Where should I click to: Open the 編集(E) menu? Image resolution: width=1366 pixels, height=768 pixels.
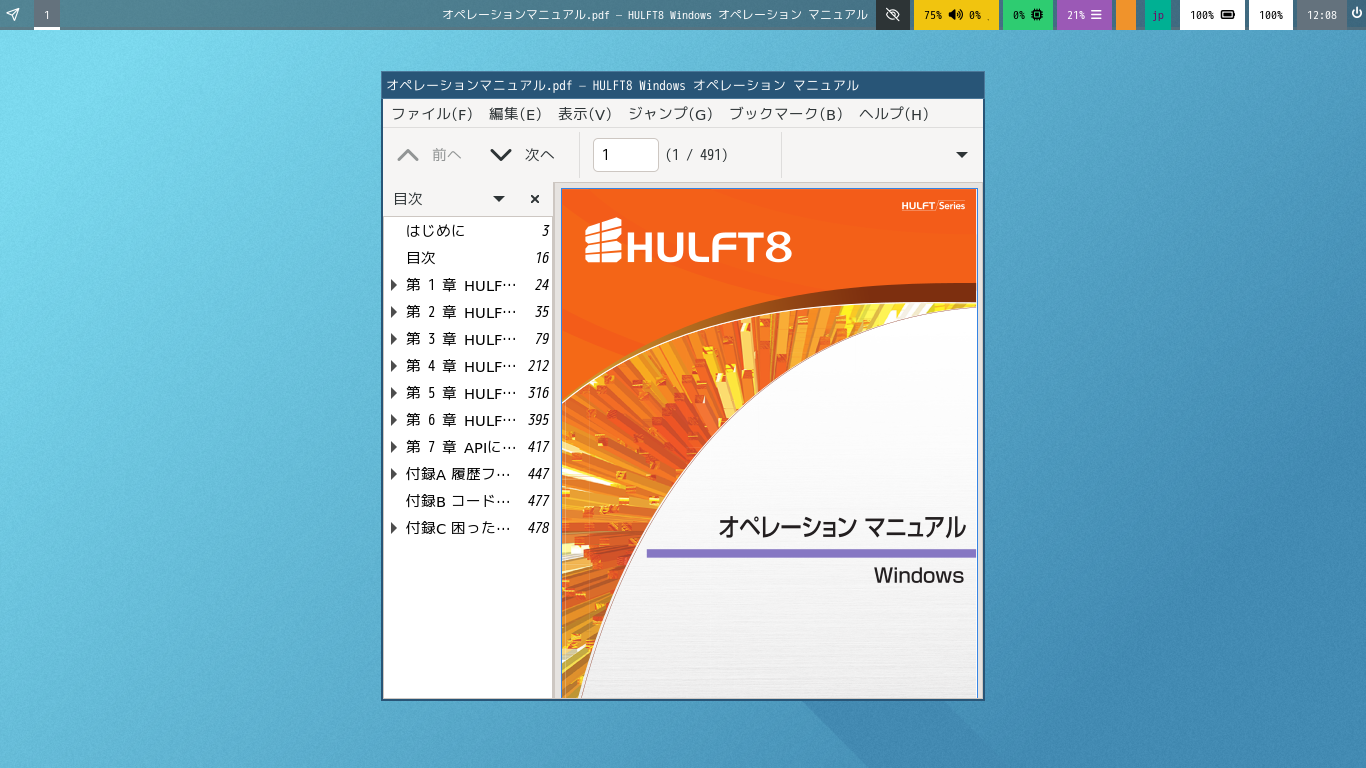[x=515, y=114]
